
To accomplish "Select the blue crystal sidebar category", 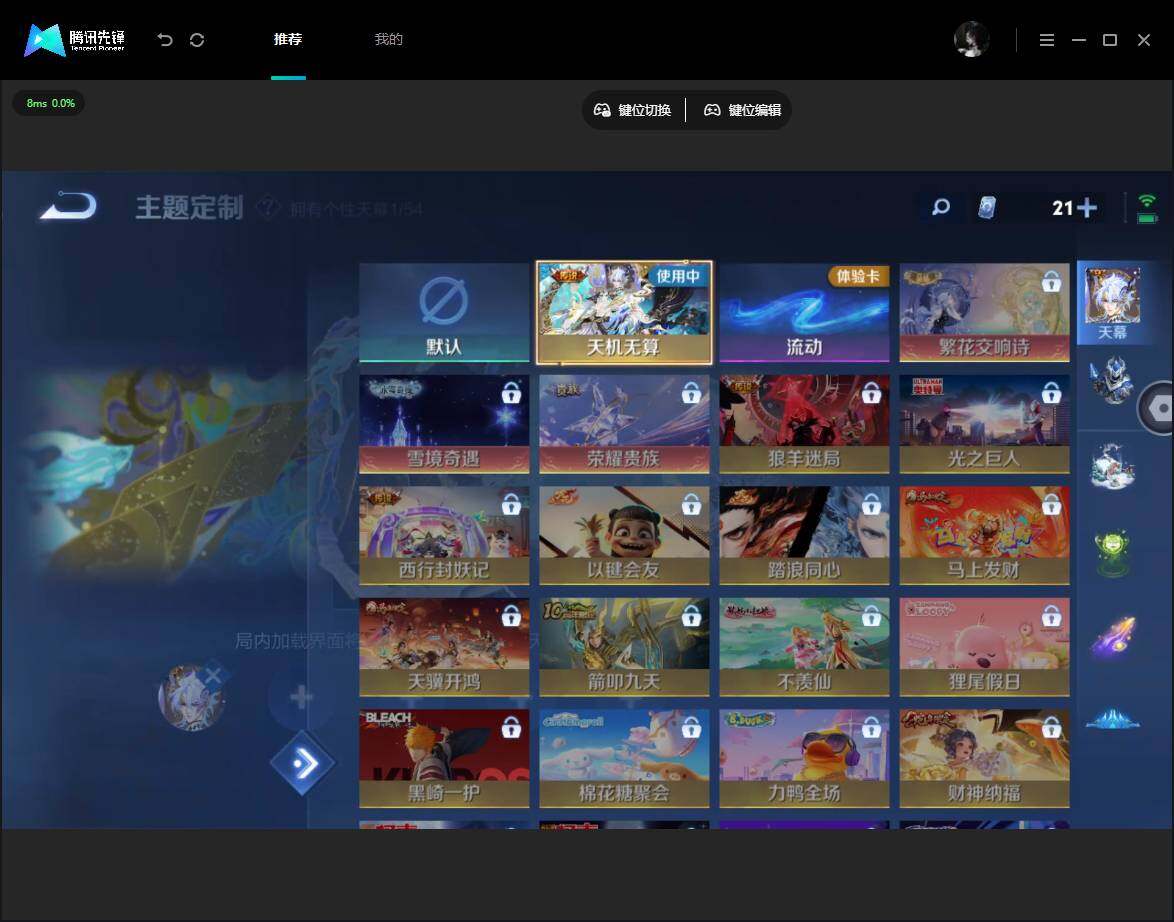I will coord(1113,719).
